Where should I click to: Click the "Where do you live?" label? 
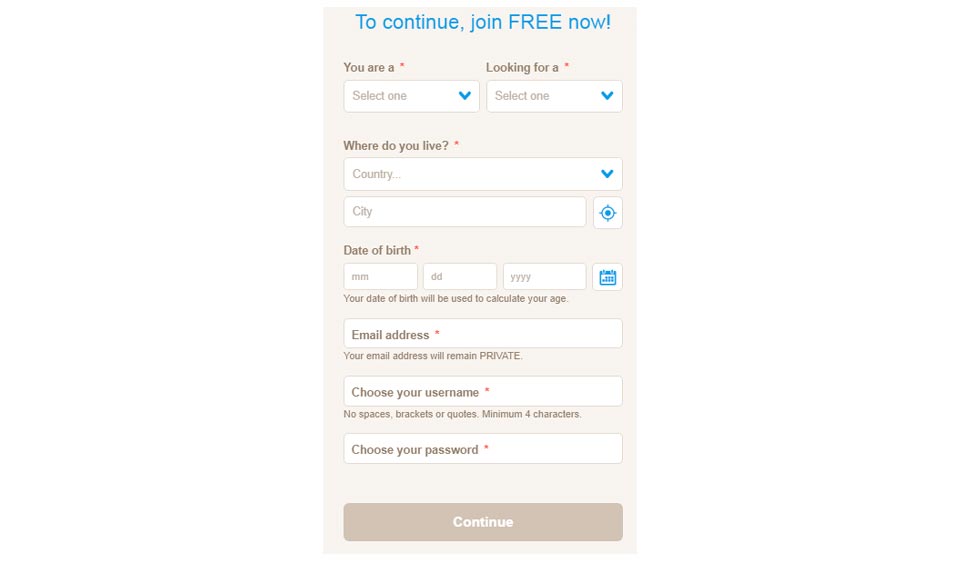(x=396, y=146)
